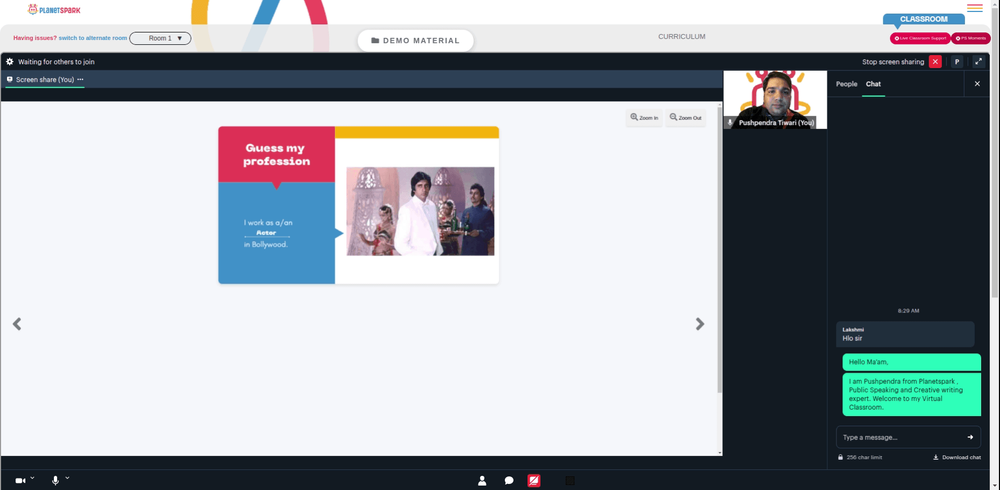
Task: Click the 'Guess my profession' slide heading
Action: pyautogui.click(x=277, y=154)
